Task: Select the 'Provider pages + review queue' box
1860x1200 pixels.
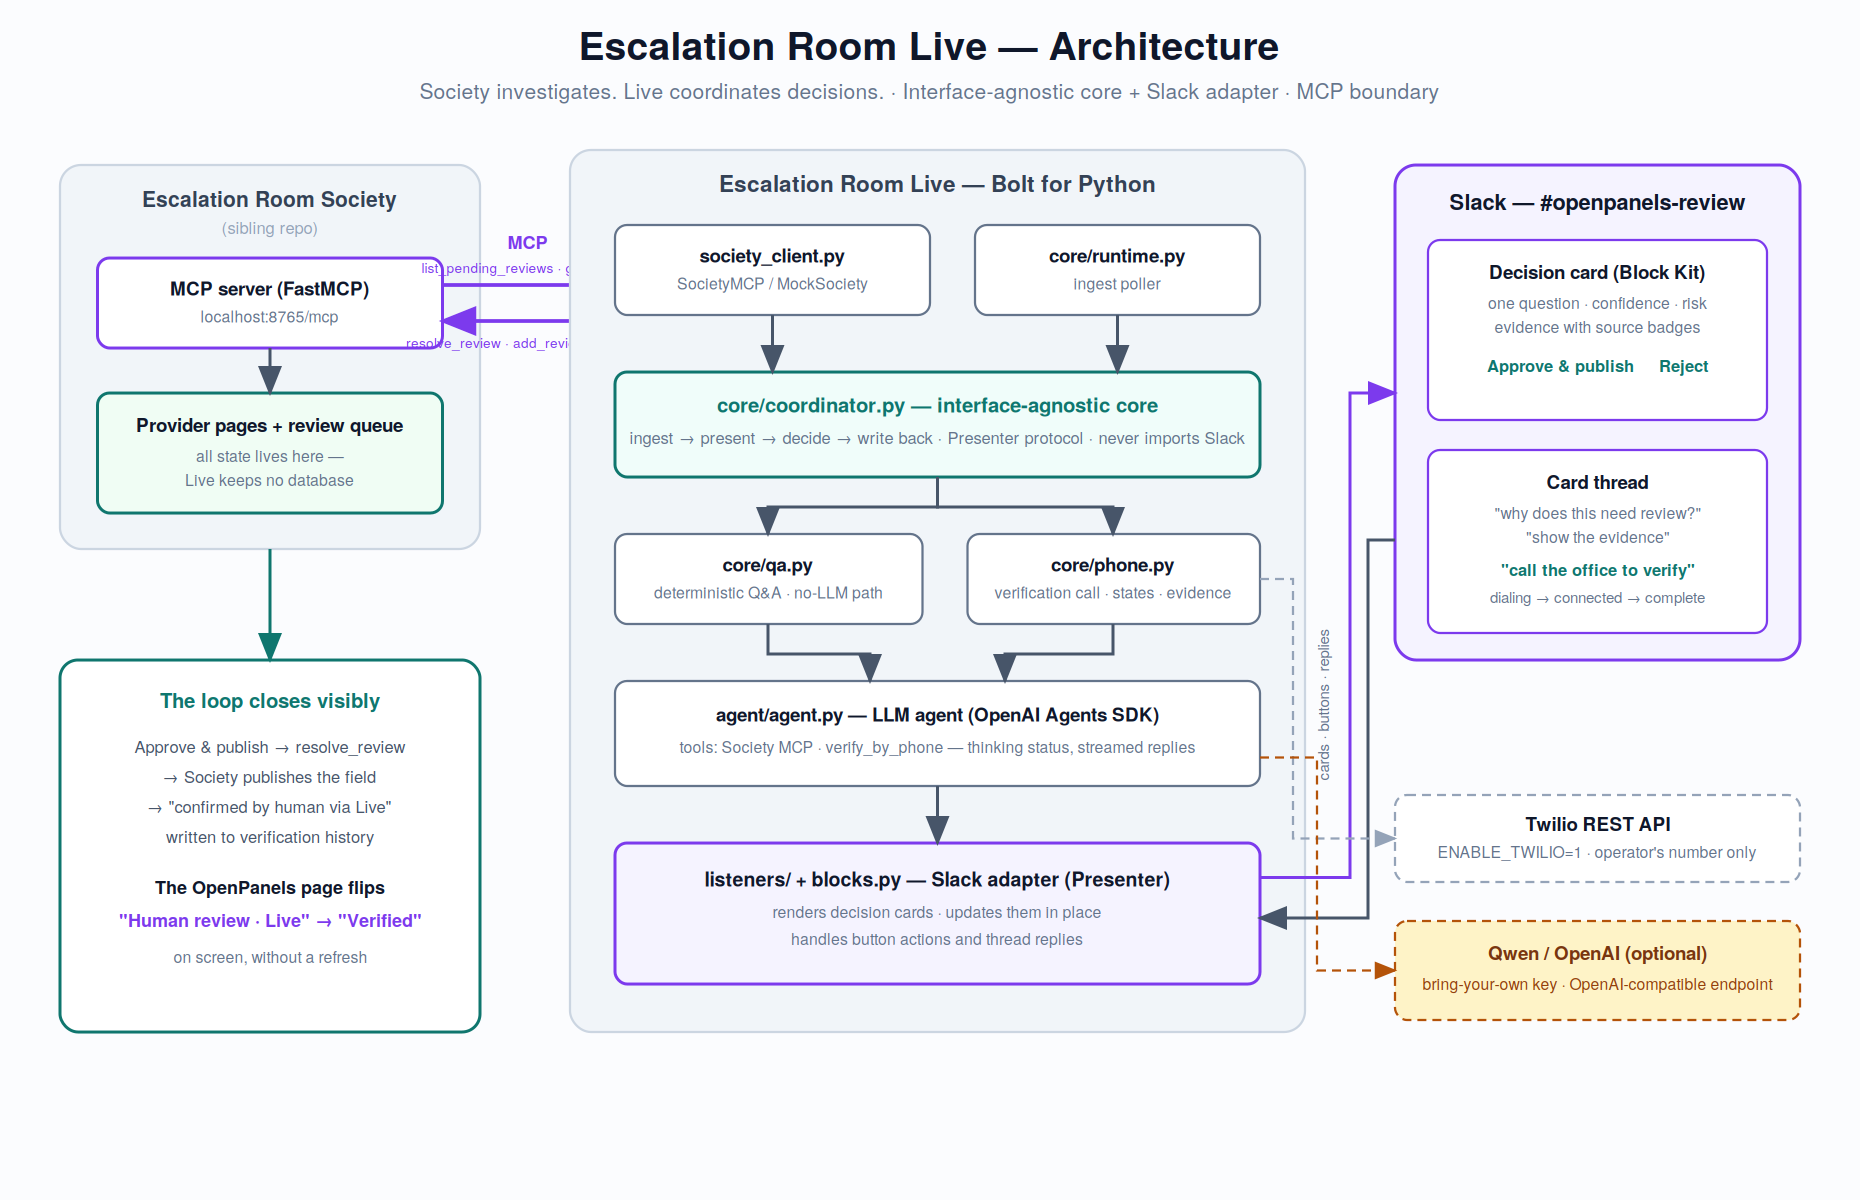Action: point(270,453)
